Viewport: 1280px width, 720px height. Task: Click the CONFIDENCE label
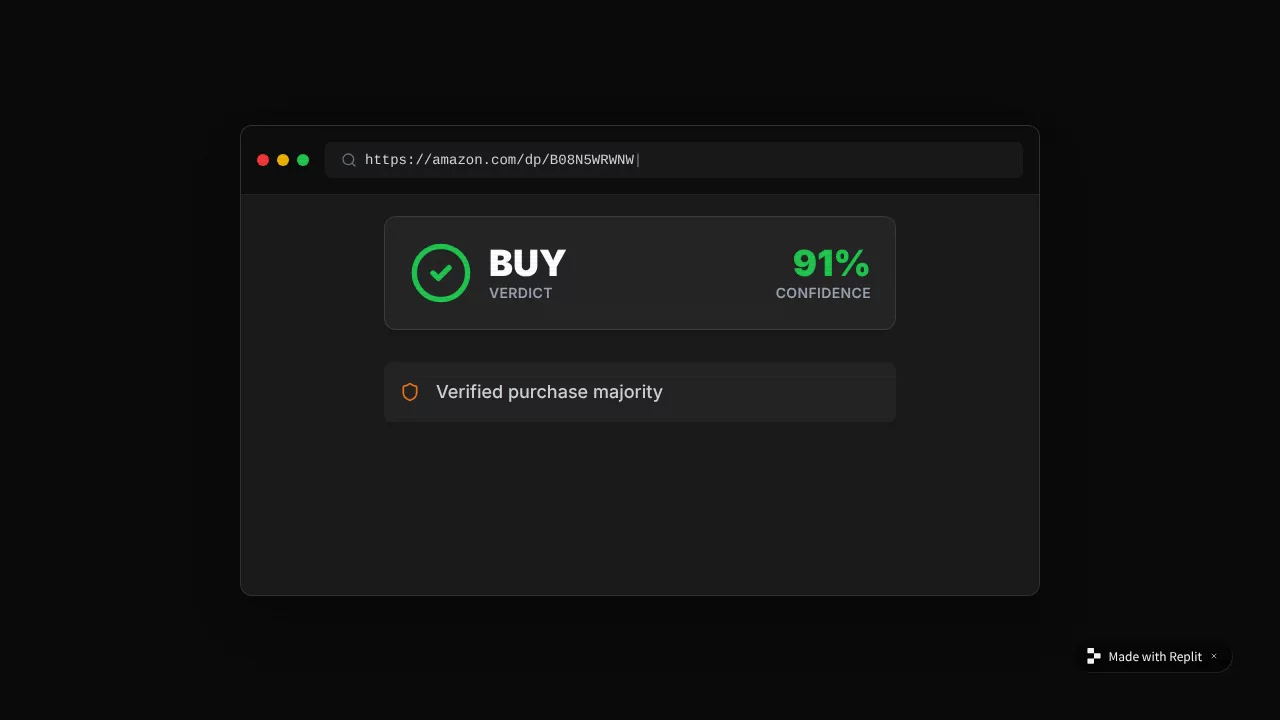click(x=823, y=293)
